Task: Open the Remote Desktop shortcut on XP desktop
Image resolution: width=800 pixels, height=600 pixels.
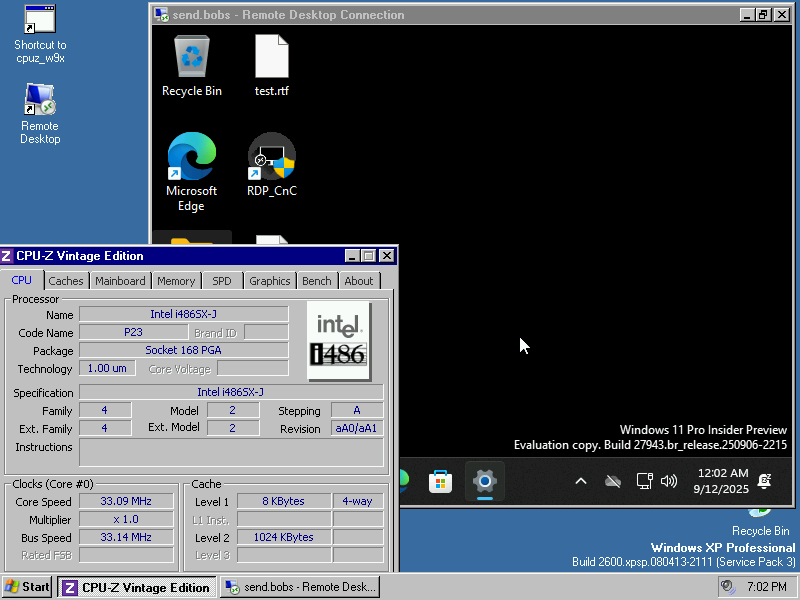Action: [40, 114]
